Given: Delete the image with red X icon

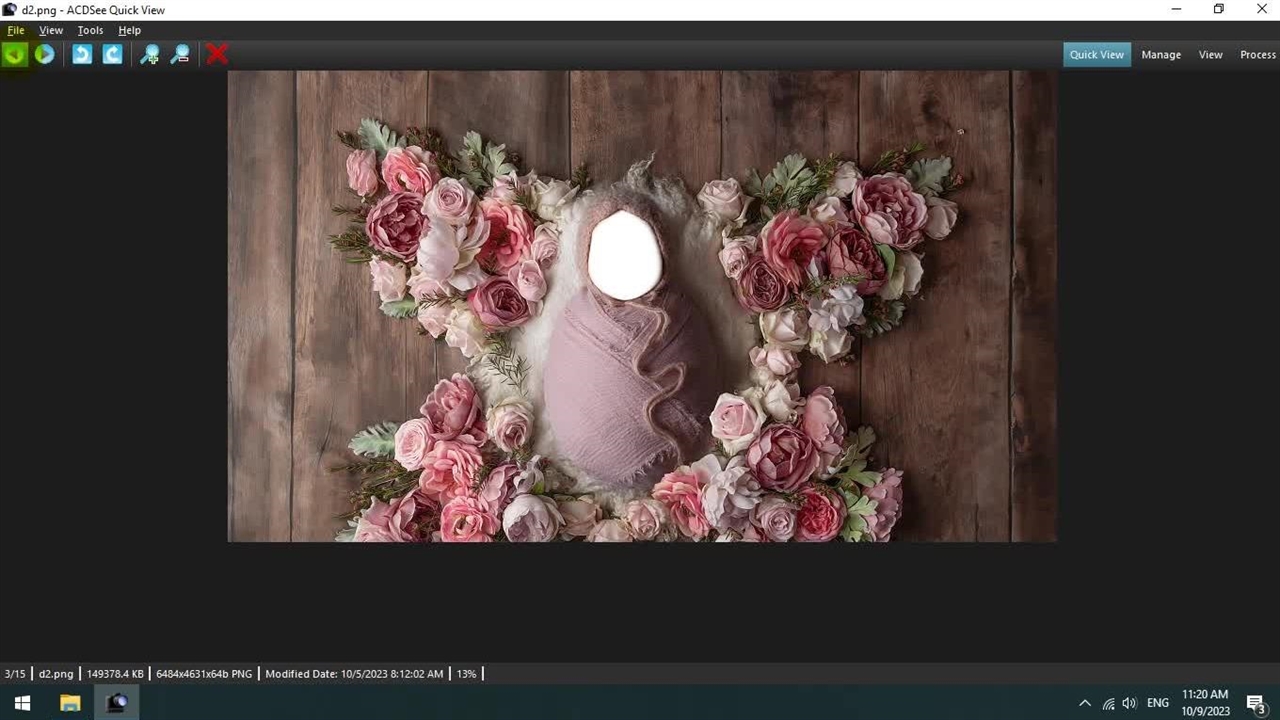Looking at the screenshot, I should (x=217, y=55).
